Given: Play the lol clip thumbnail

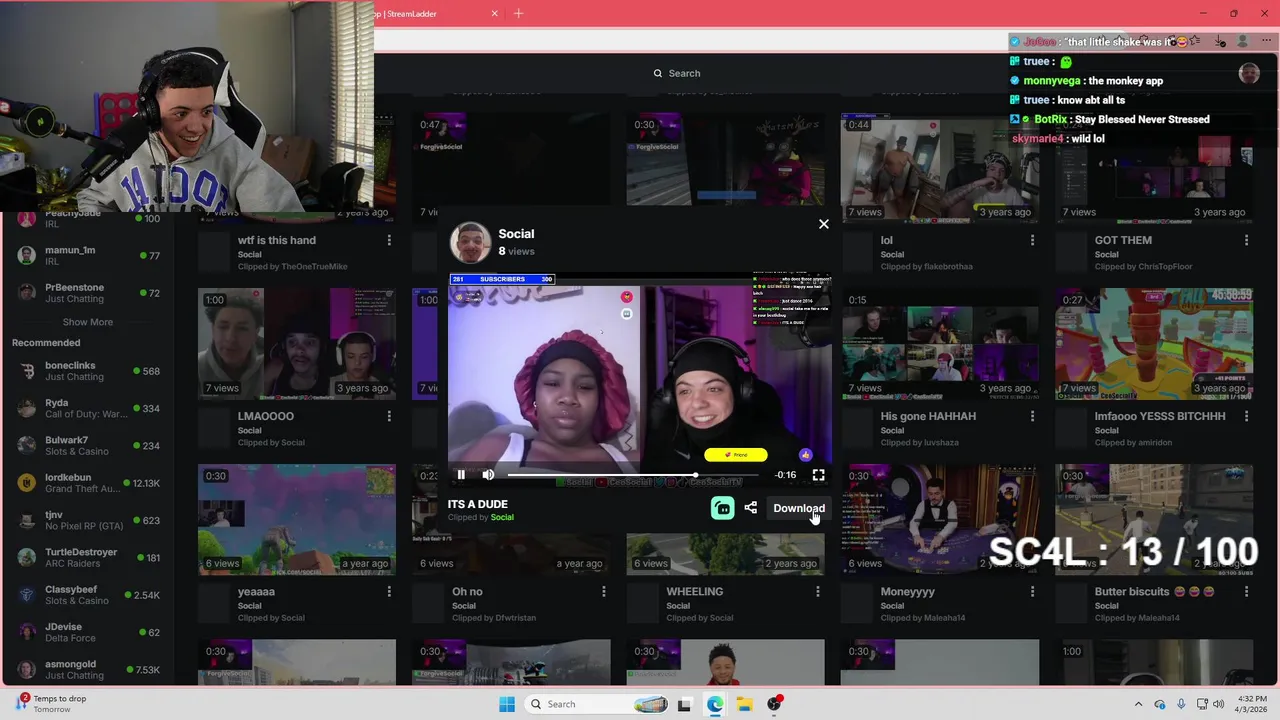Looking at the screenshot, I should [940, 168].
